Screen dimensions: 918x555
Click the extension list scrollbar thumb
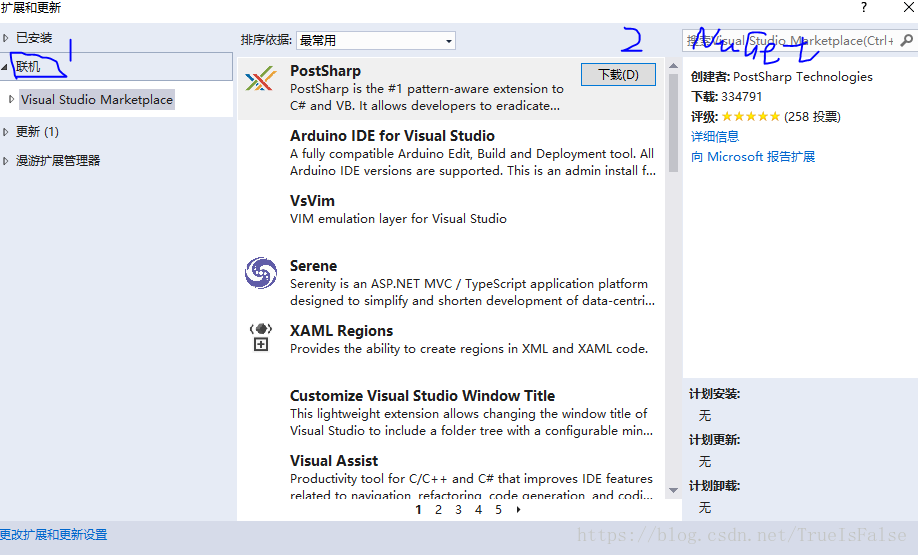pyautogui.click(x=673, y=123)
